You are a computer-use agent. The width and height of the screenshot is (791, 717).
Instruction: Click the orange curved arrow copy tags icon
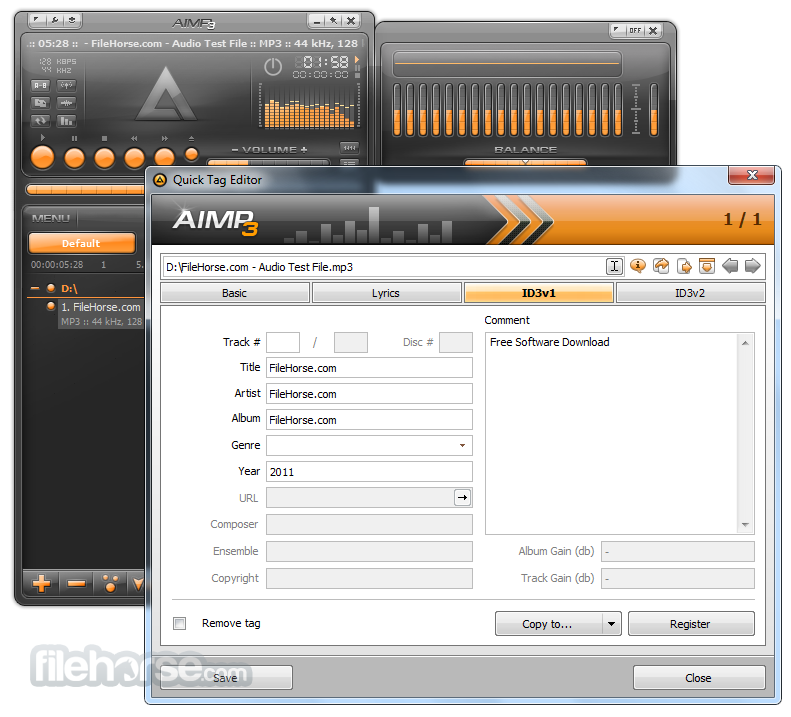click(x=661, y=265)
